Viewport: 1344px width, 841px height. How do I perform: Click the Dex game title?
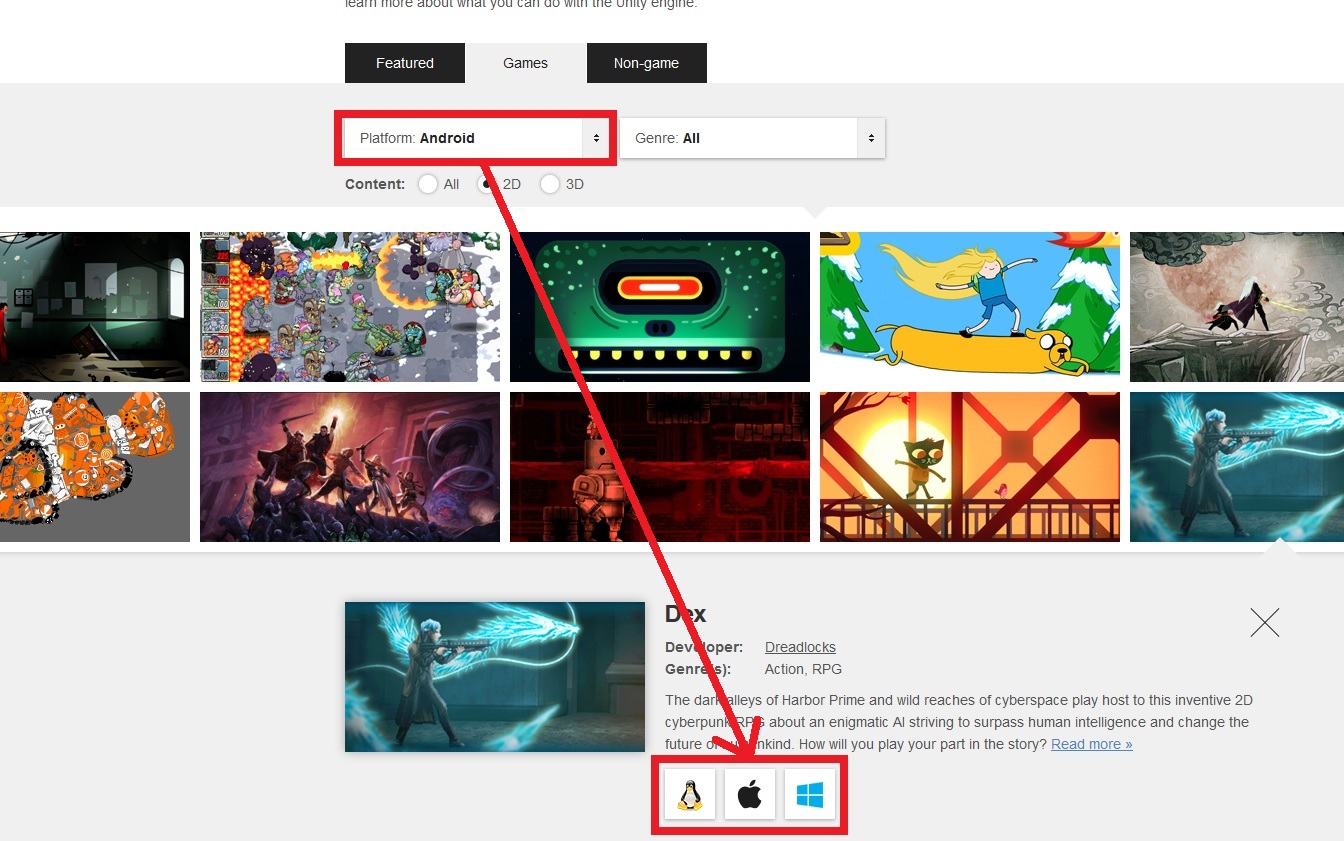coord(686,614)
